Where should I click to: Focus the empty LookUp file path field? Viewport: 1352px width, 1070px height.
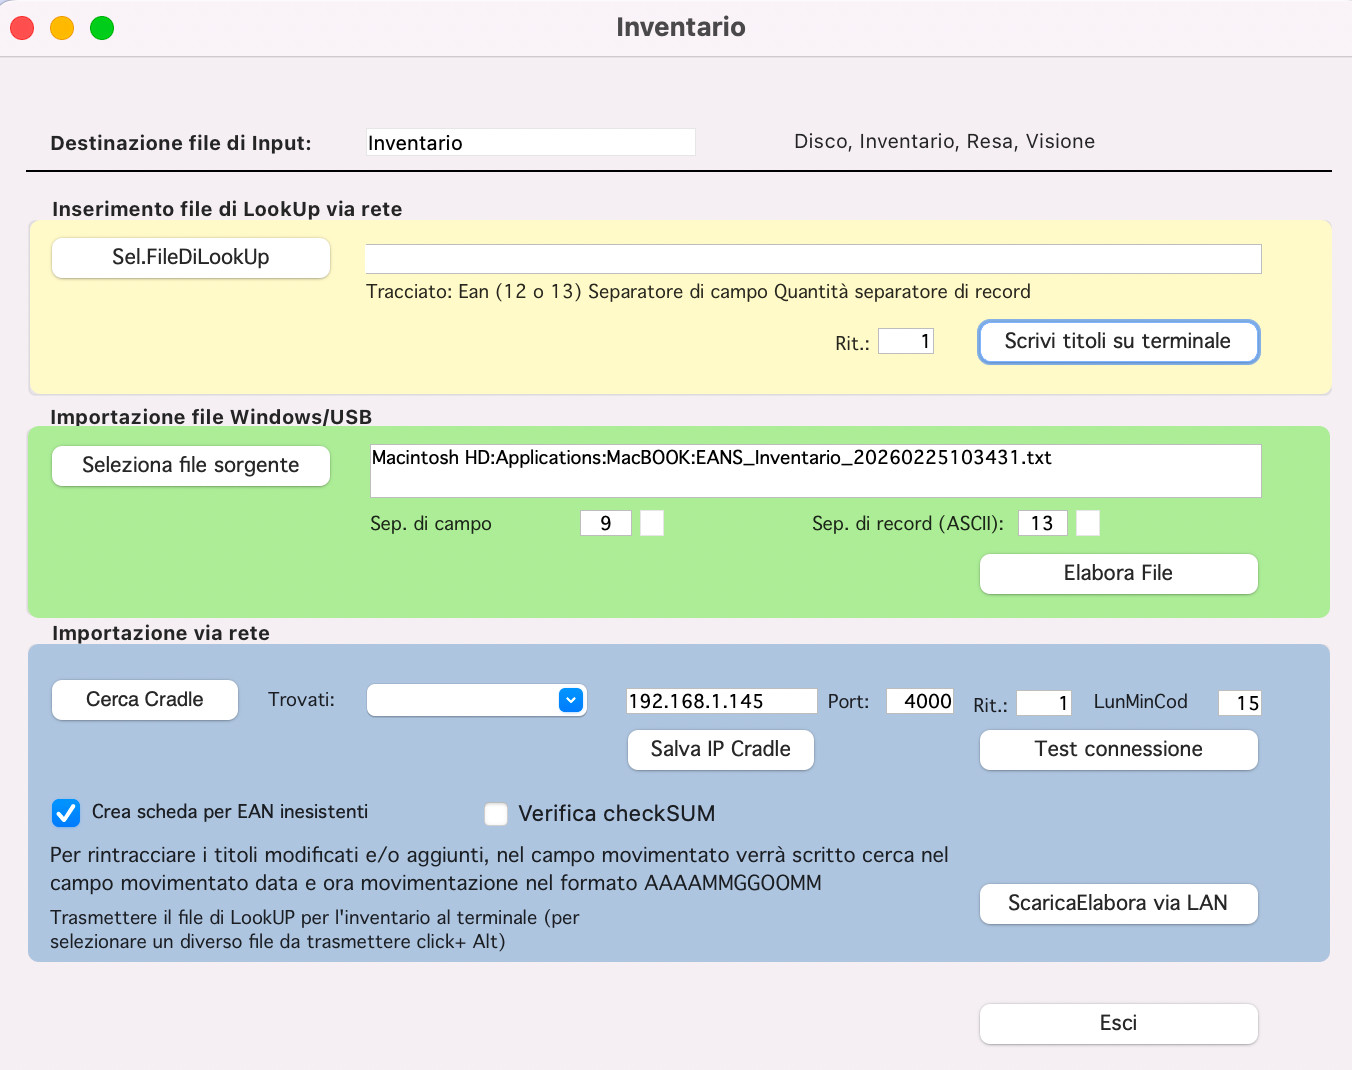[812, 259]
